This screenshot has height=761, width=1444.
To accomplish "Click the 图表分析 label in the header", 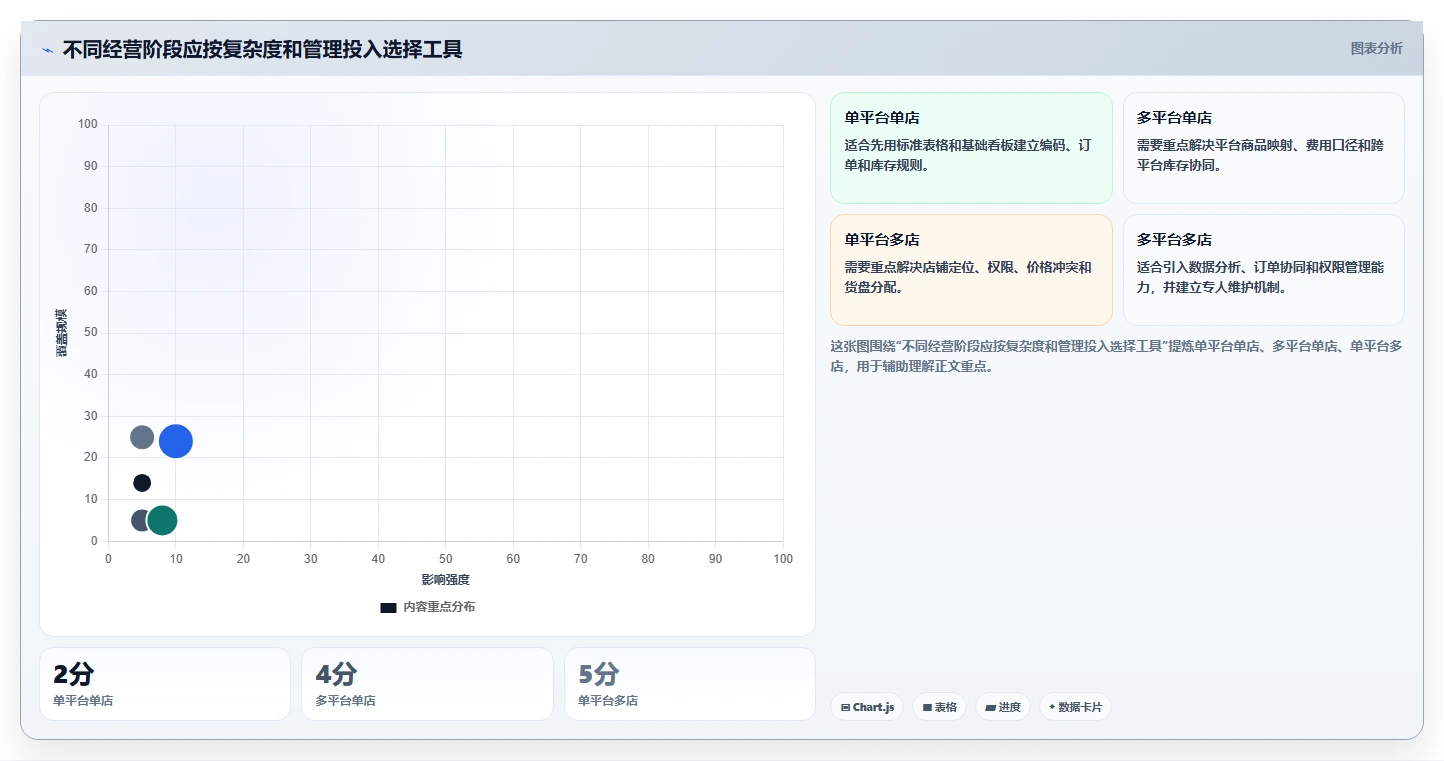I will pos(1376,48).
